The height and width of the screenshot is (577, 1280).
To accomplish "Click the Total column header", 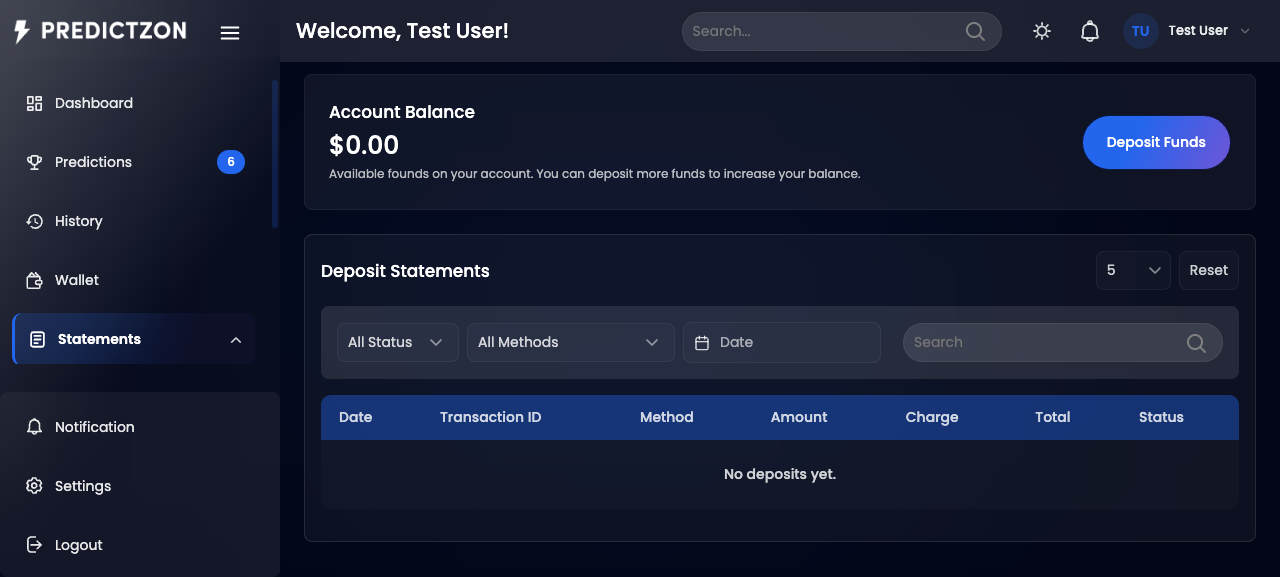I will pyautogui.click(x=1052, y=417).
